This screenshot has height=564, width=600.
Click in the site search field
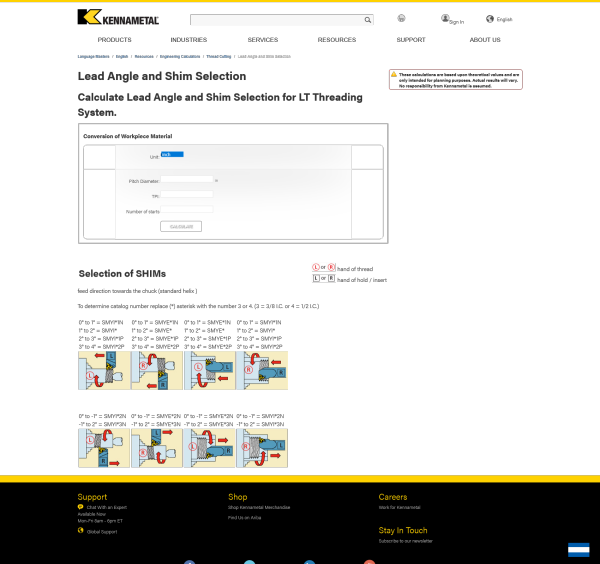point(277,20)
